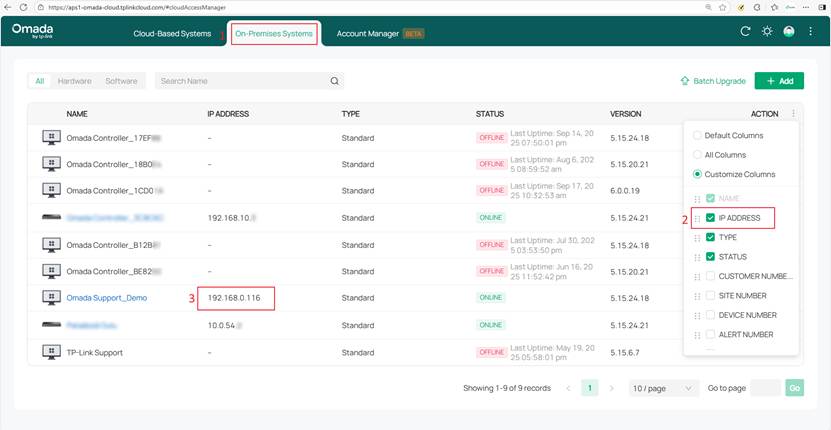This screenshot has width=831, height=430.
Task: Open the user account avatar menu
Action: coord(789,32)
